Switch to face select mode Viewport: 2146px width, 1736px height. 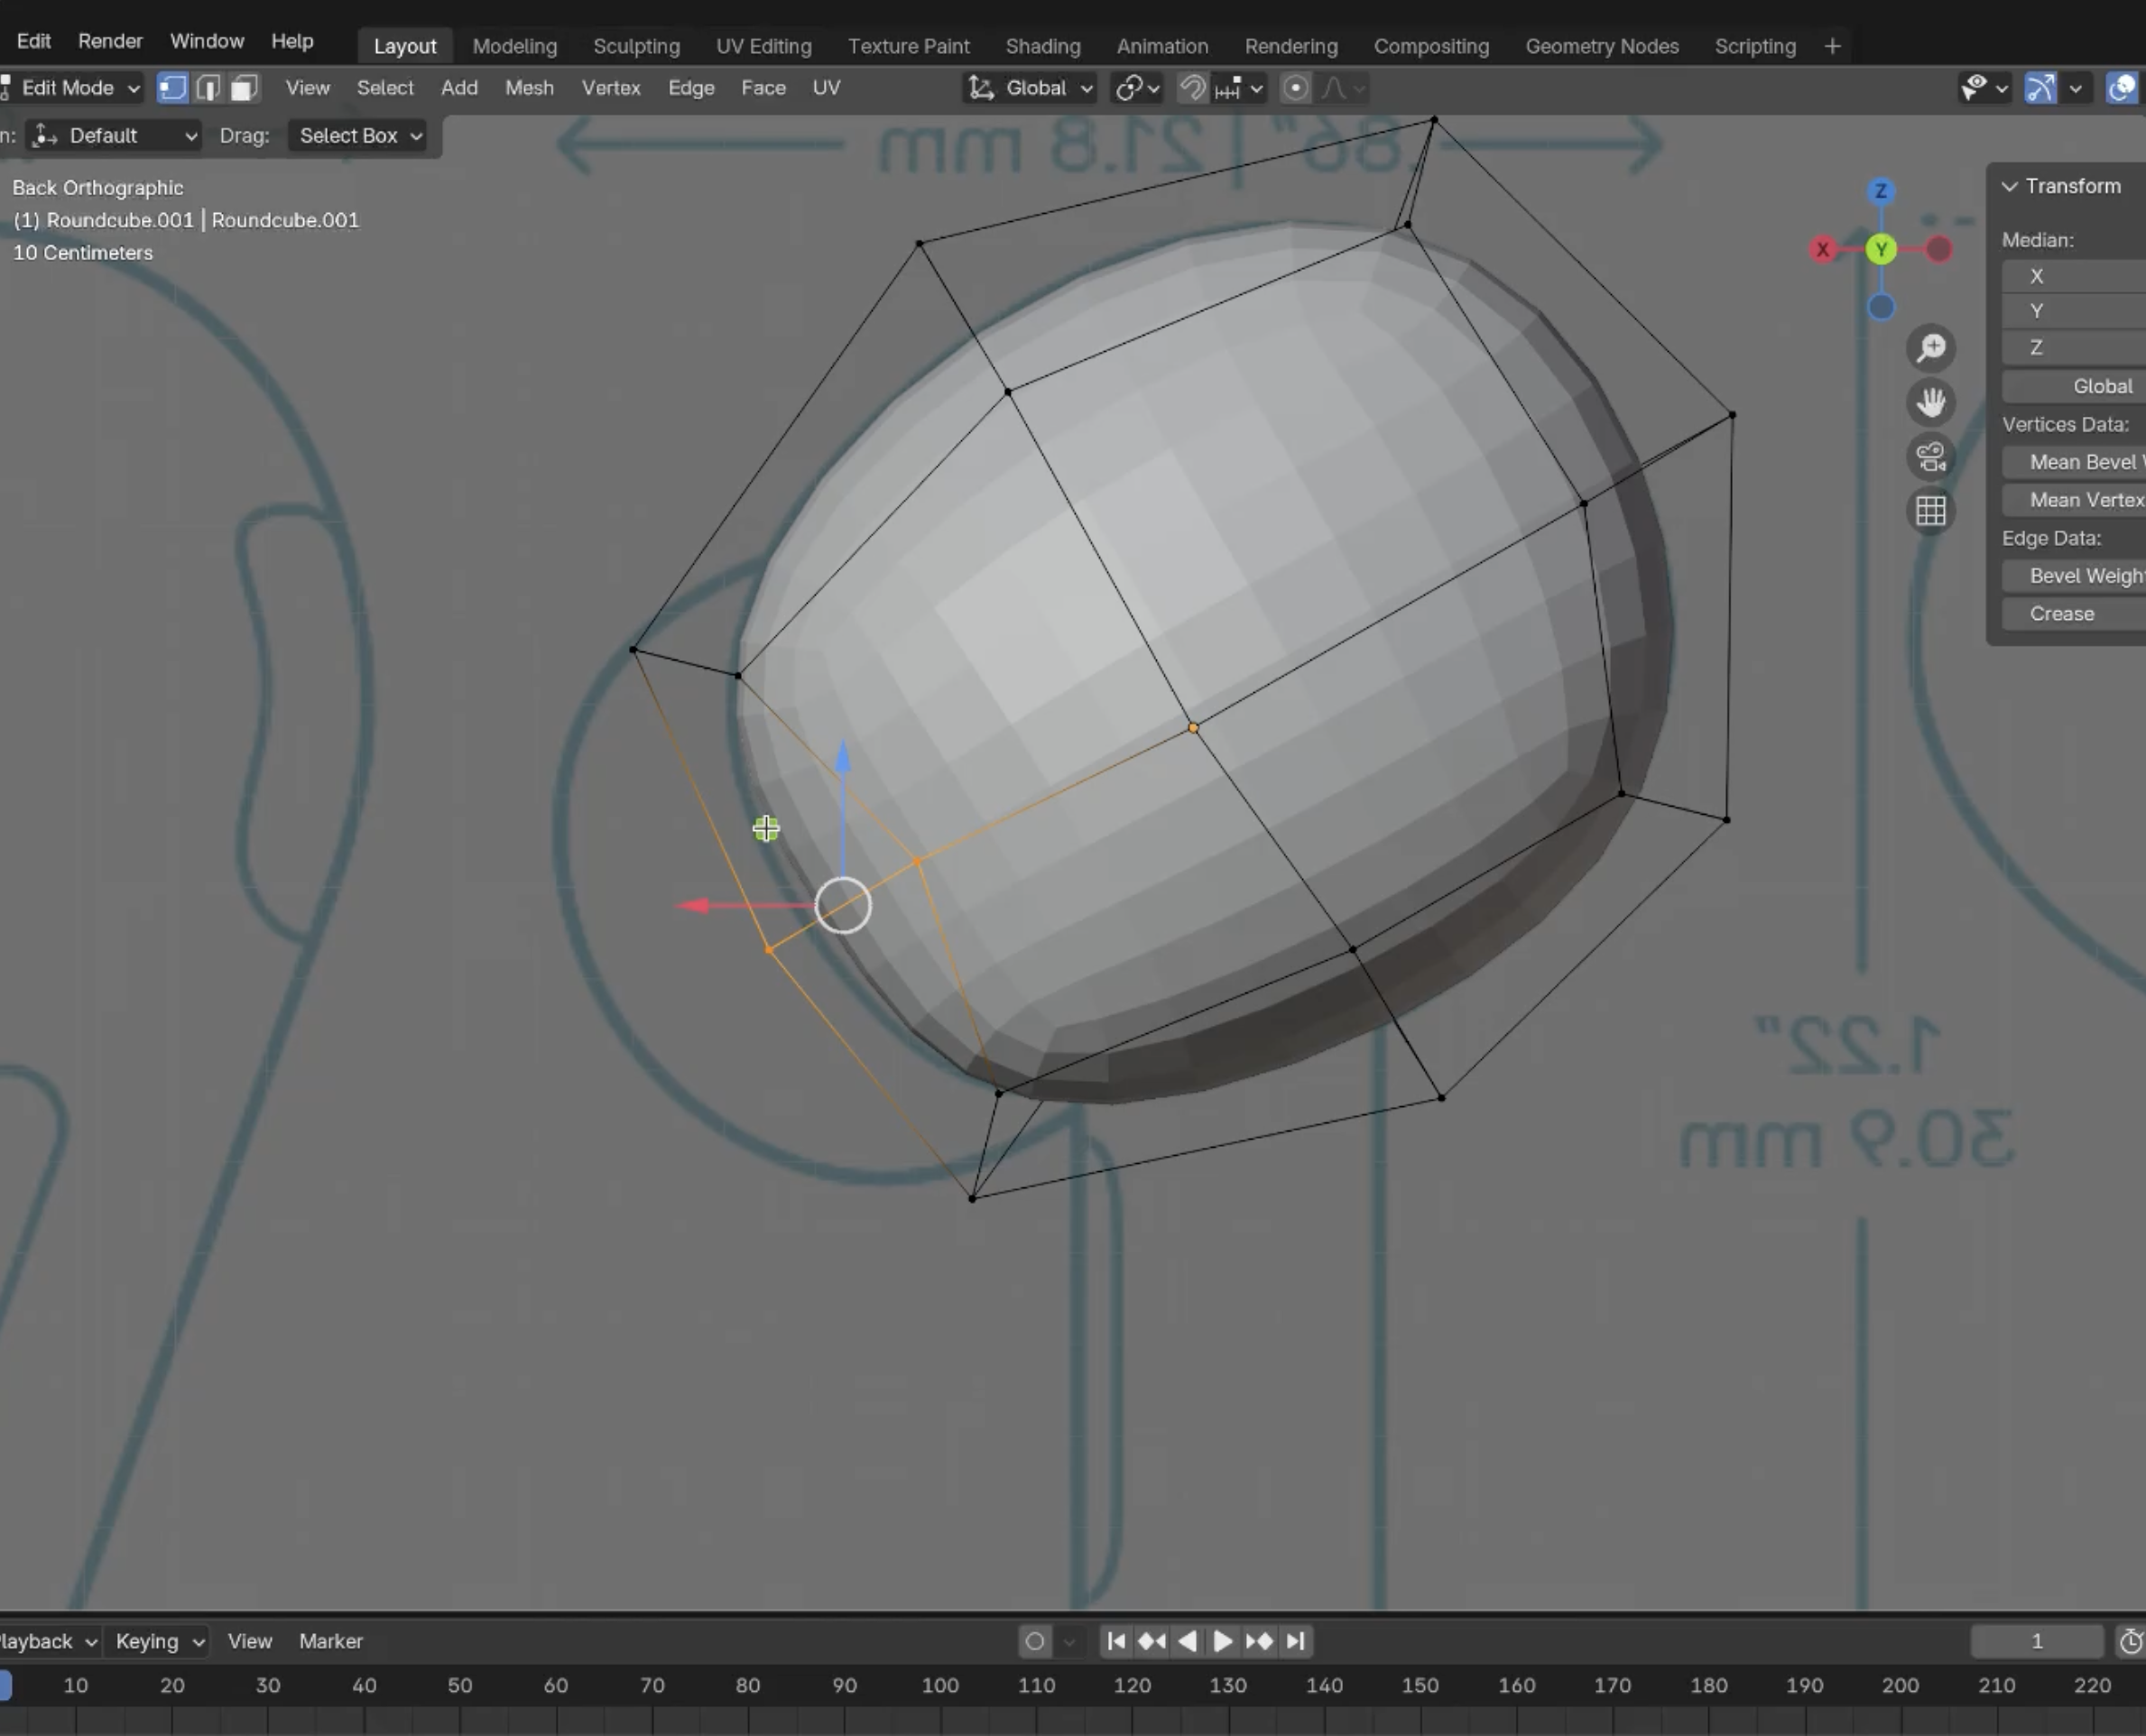tap(243, 88)
